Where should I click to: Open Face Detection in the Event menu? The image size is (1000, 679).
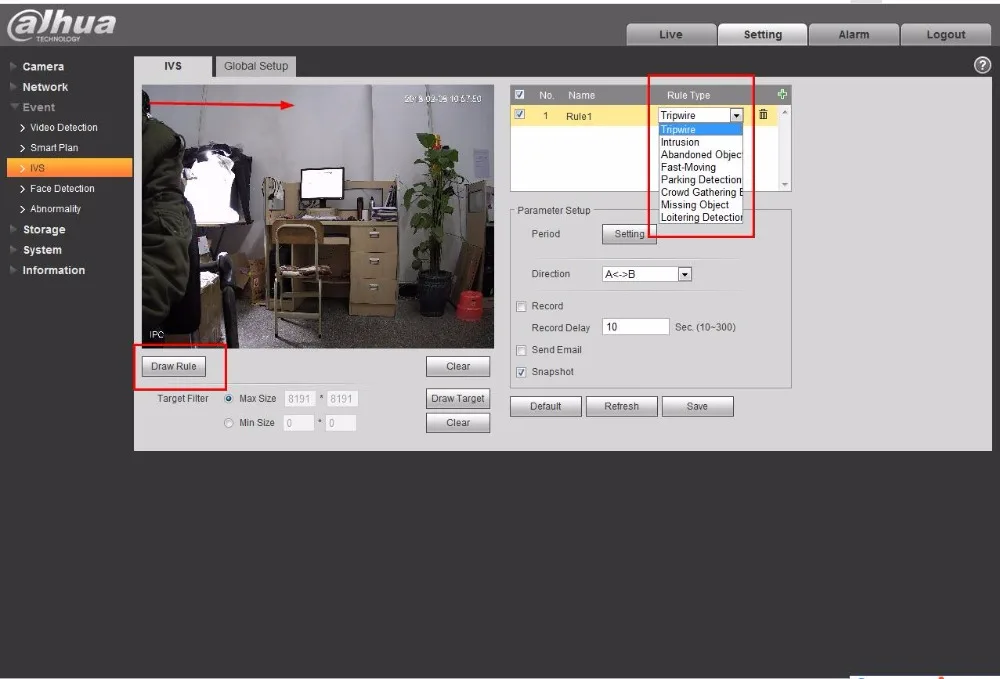point(62,189)
